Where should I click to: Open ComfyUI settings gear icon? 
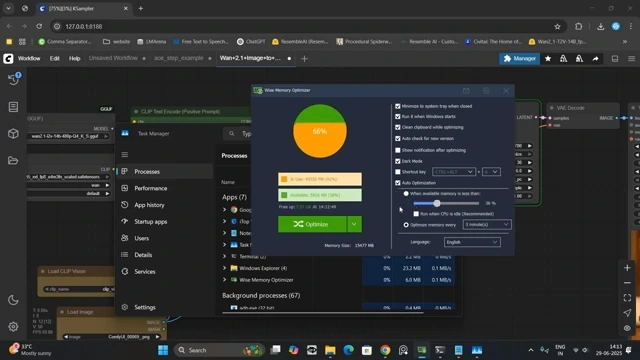[13, 327]
